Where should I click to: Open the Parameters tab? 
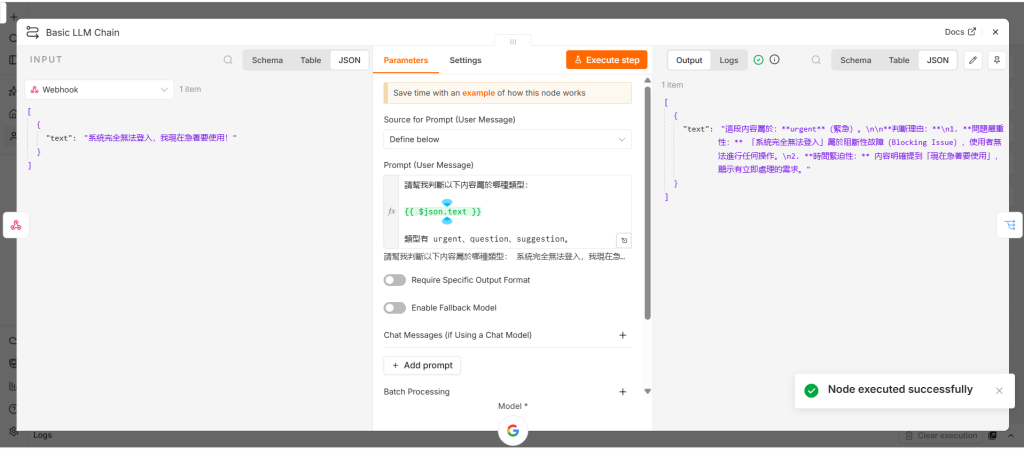tap(406, 60)
